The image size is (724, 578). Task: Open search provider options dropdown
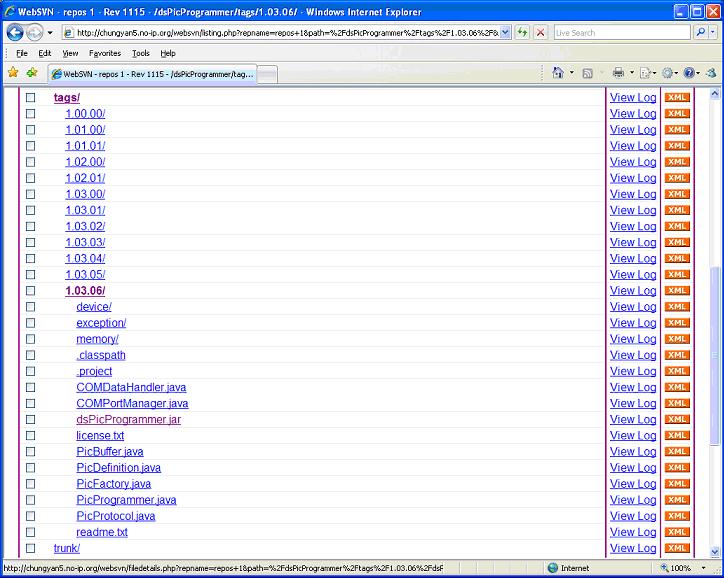coord(713,32)
